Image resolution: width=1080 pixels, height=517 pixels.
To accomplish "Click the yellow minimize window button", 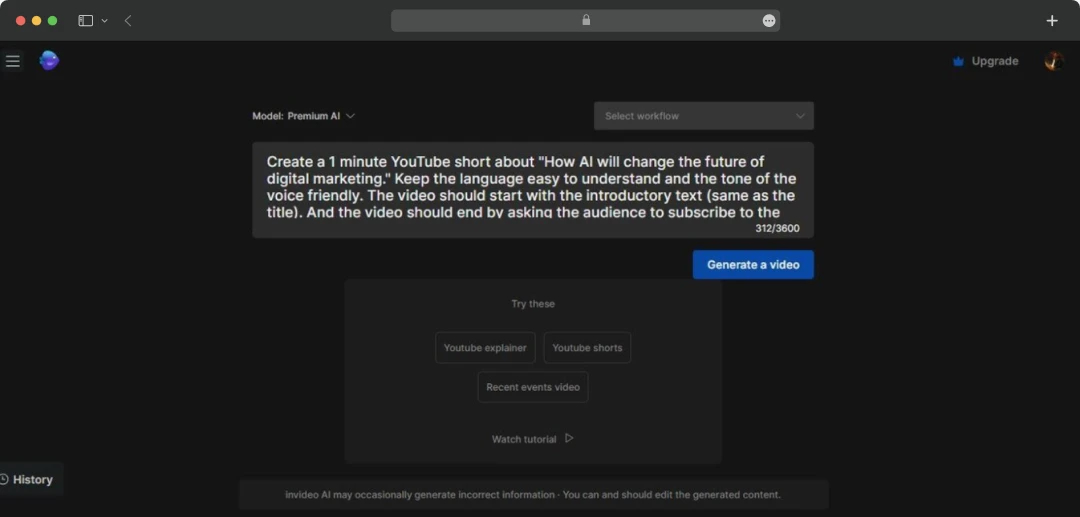I will pyautogui.click(x=37, y=21).
